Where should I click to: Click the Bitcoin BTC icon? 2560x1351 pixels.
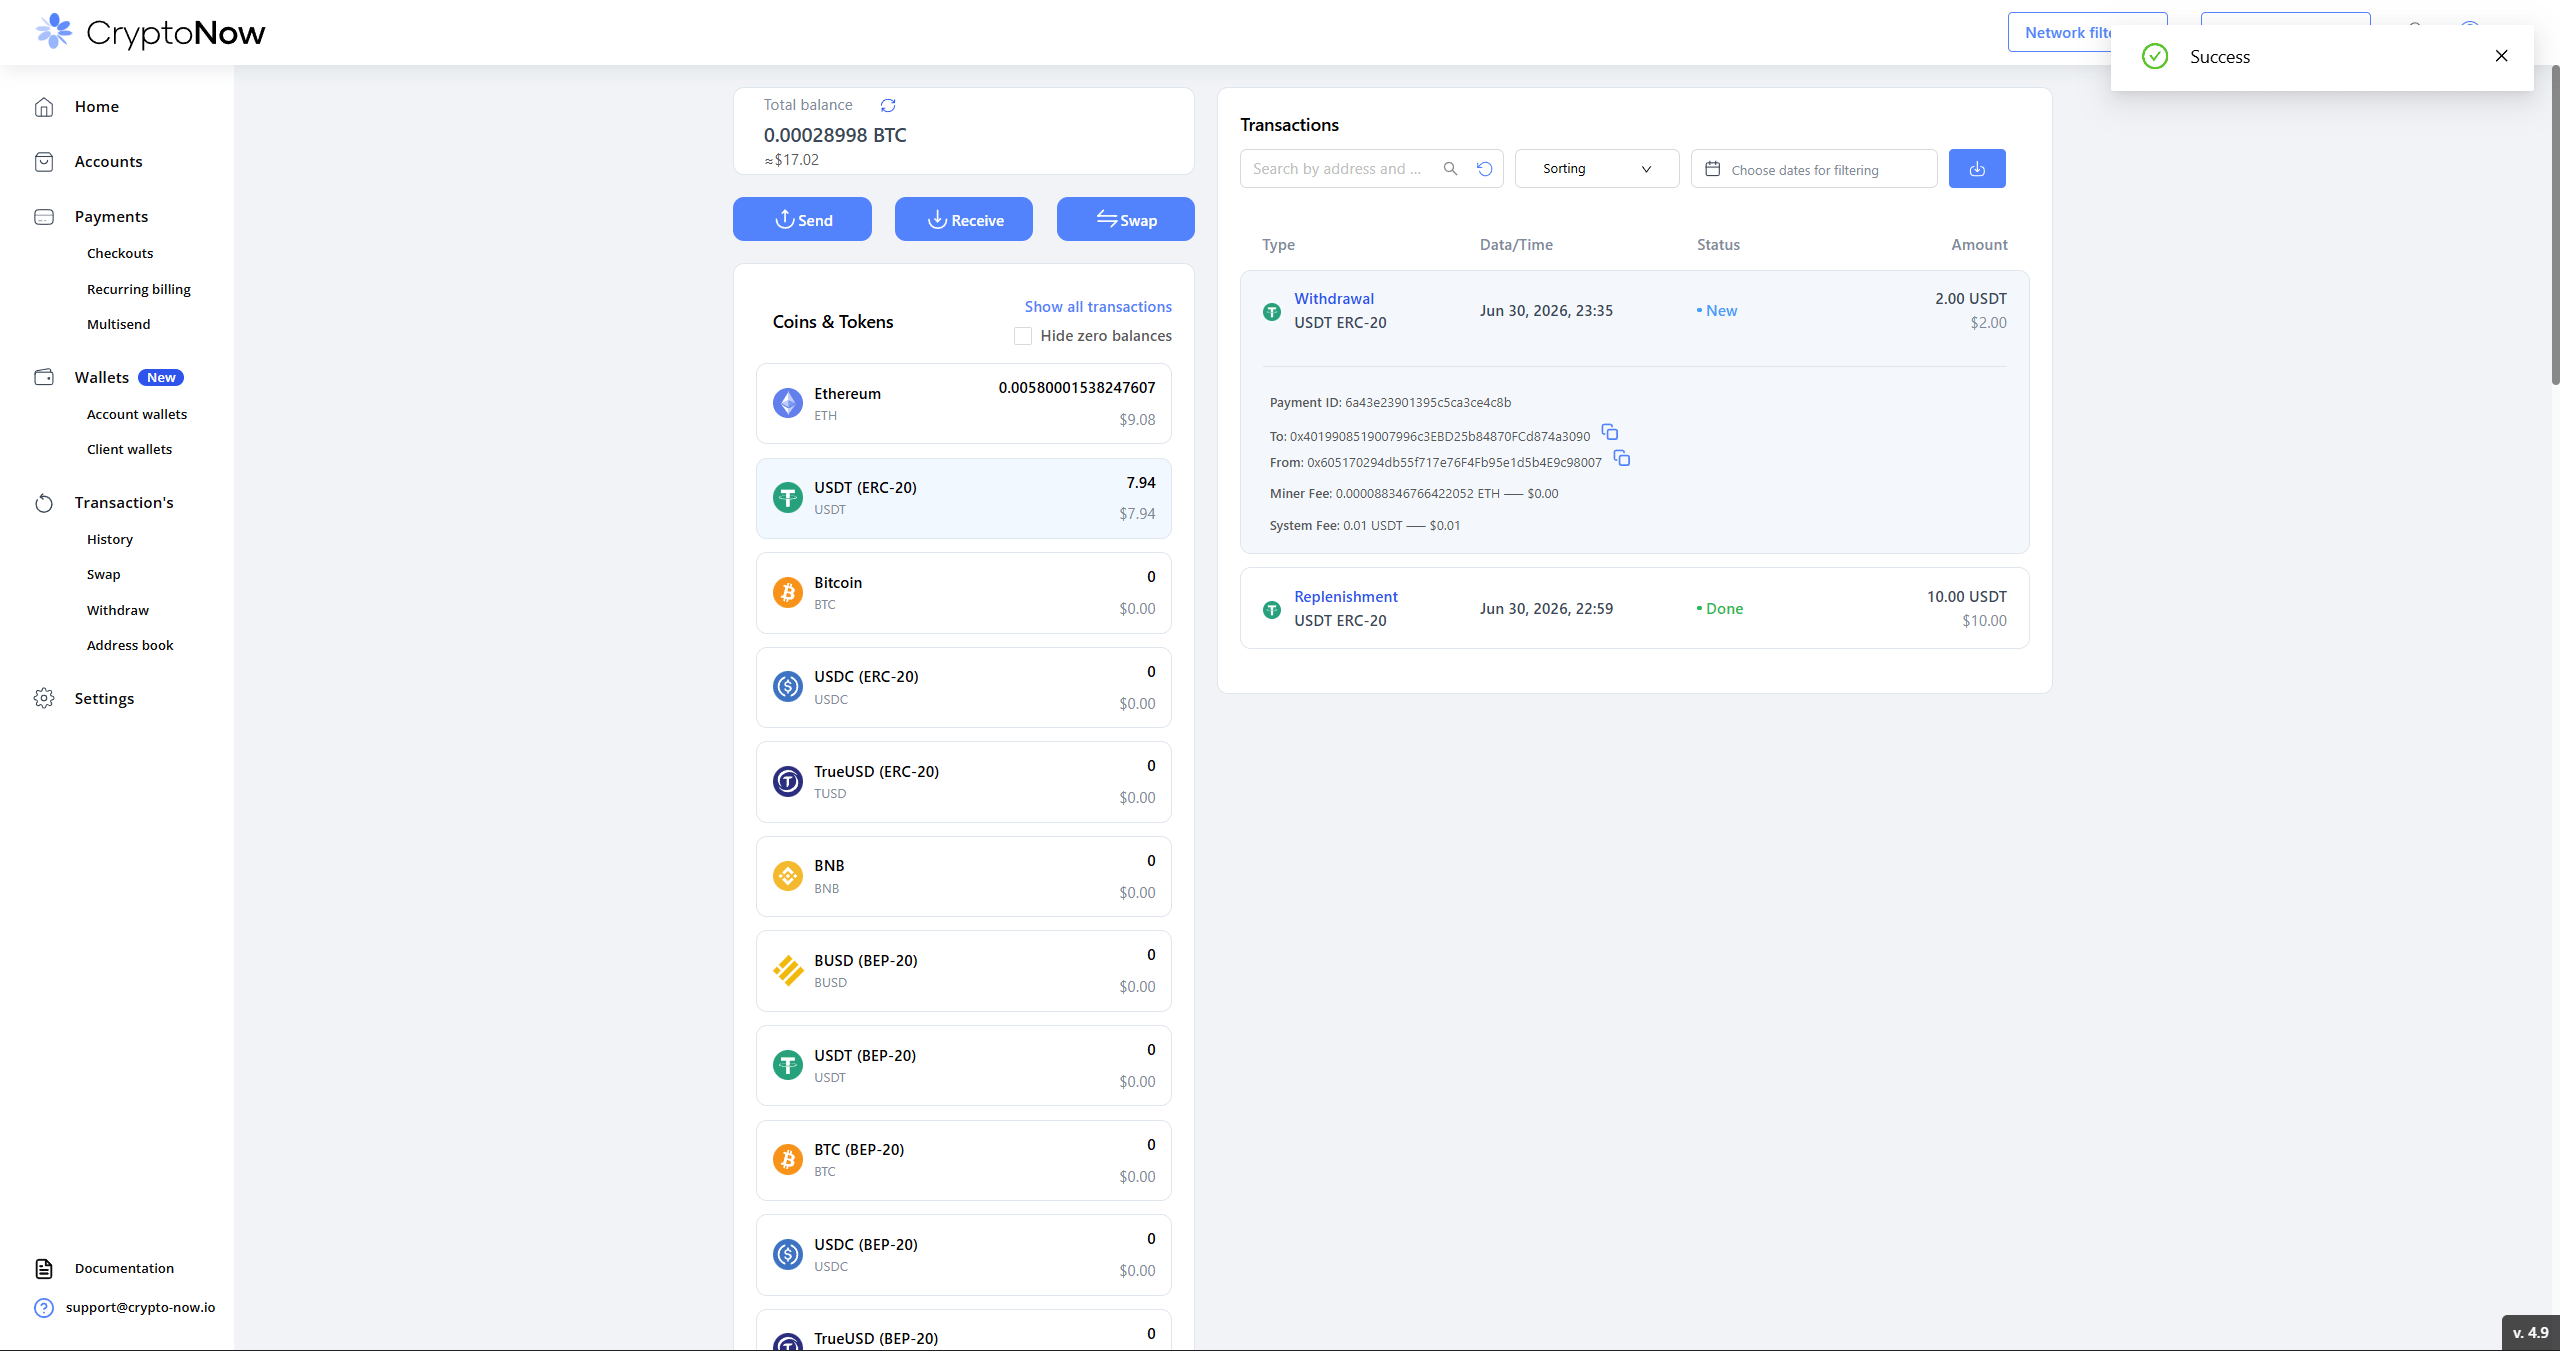788,592
